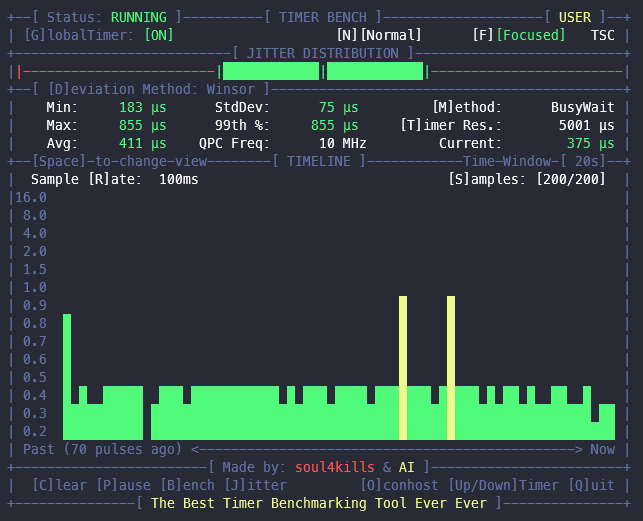The image size is (643, 521).
Task: Click the first yellow spike in timeline
Action: tap(403, 368)
